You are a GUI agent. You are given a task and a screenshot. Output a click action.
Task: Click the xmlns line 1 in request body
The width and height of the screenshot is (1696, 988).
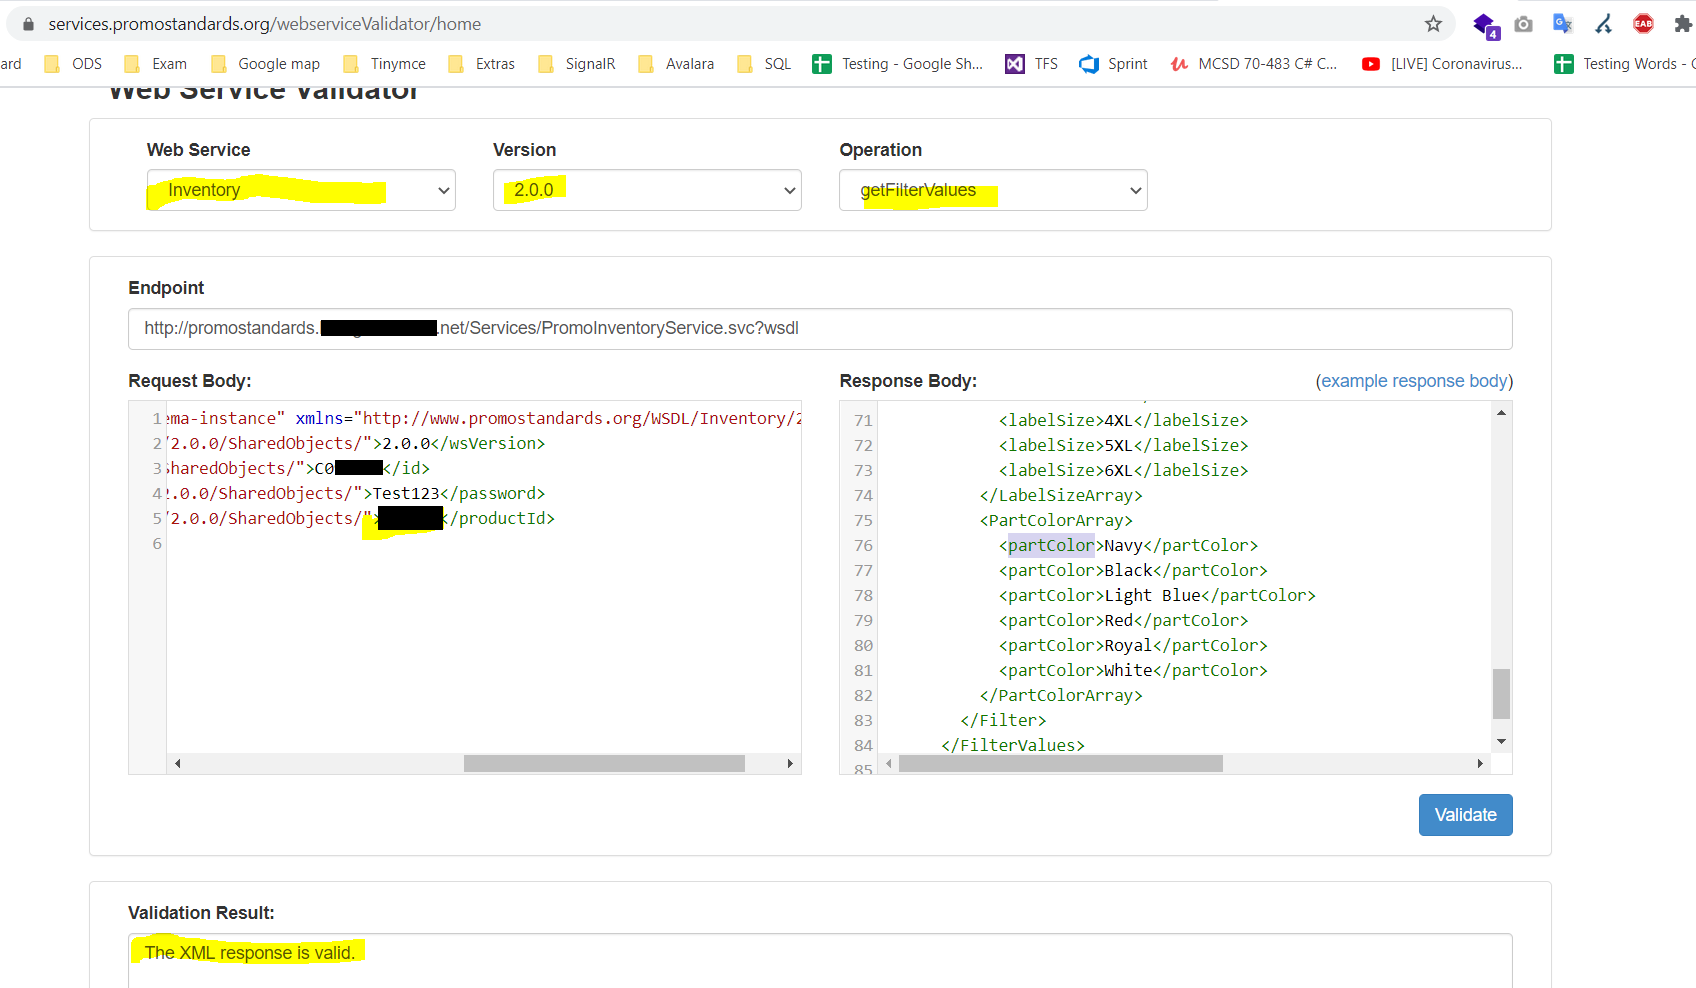[484, 419]
